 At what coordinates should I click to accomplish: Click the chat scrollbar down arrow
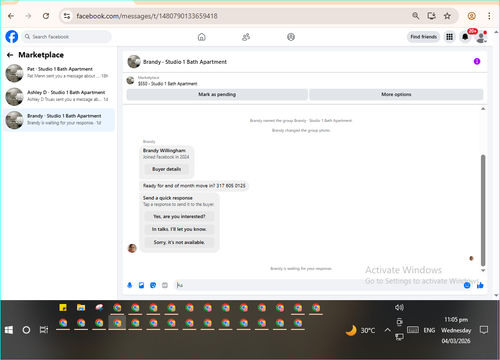pos(483,270)
